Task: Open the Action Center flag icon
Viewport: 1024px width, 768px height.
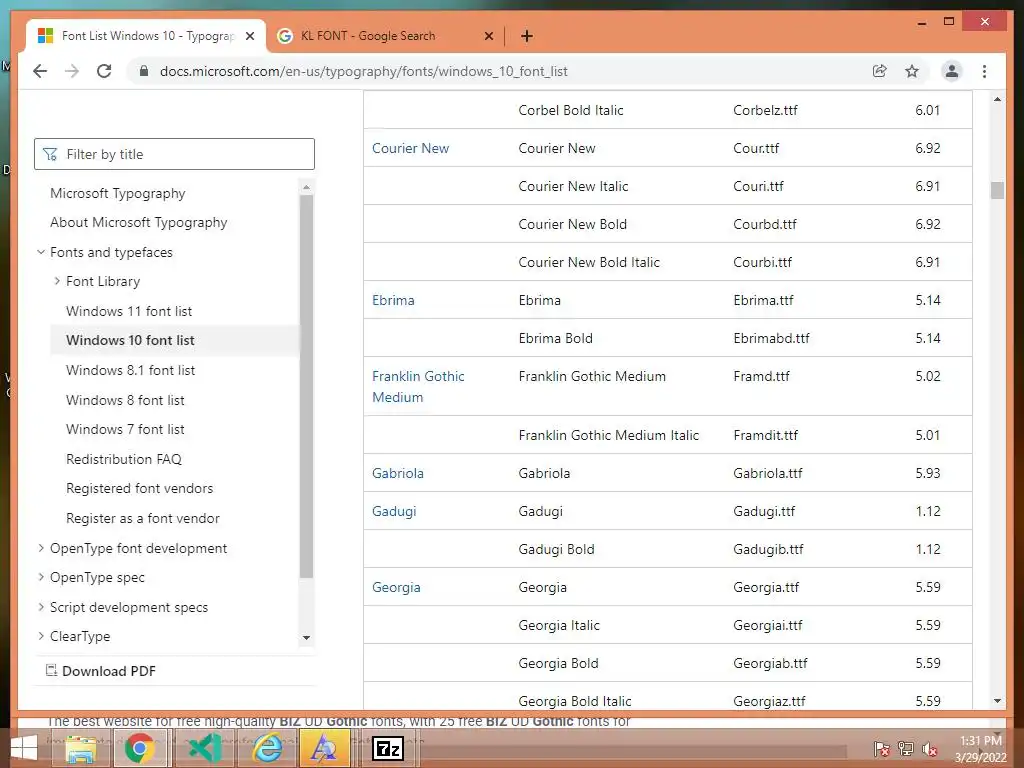Action: point(882,749)
